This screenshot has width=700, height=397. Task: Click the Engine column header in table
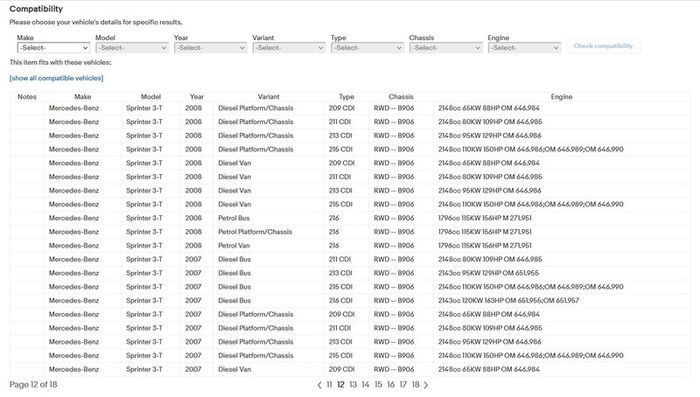pos(561,96)
